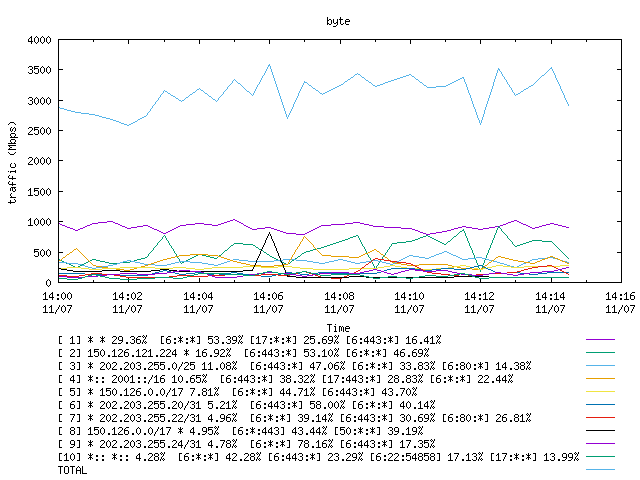Click the x-axis time label "14:12"
The height and width of the screenshot is (480, 640).
coord(480,296)
